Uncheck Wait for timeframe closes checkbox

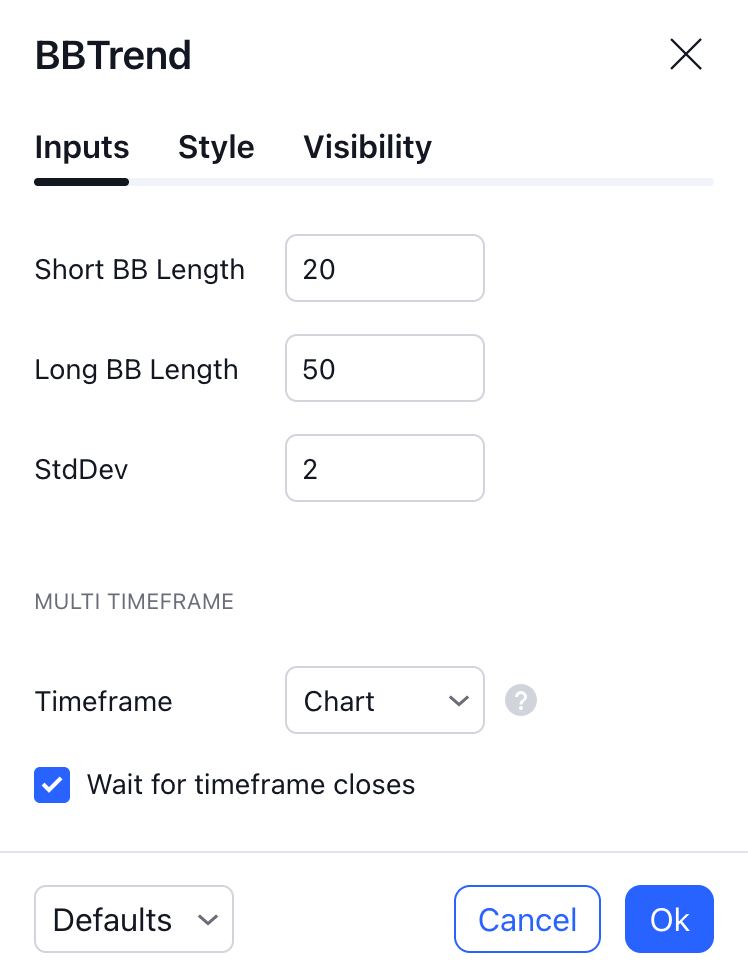pyautogui.click(x=52, y=785)
